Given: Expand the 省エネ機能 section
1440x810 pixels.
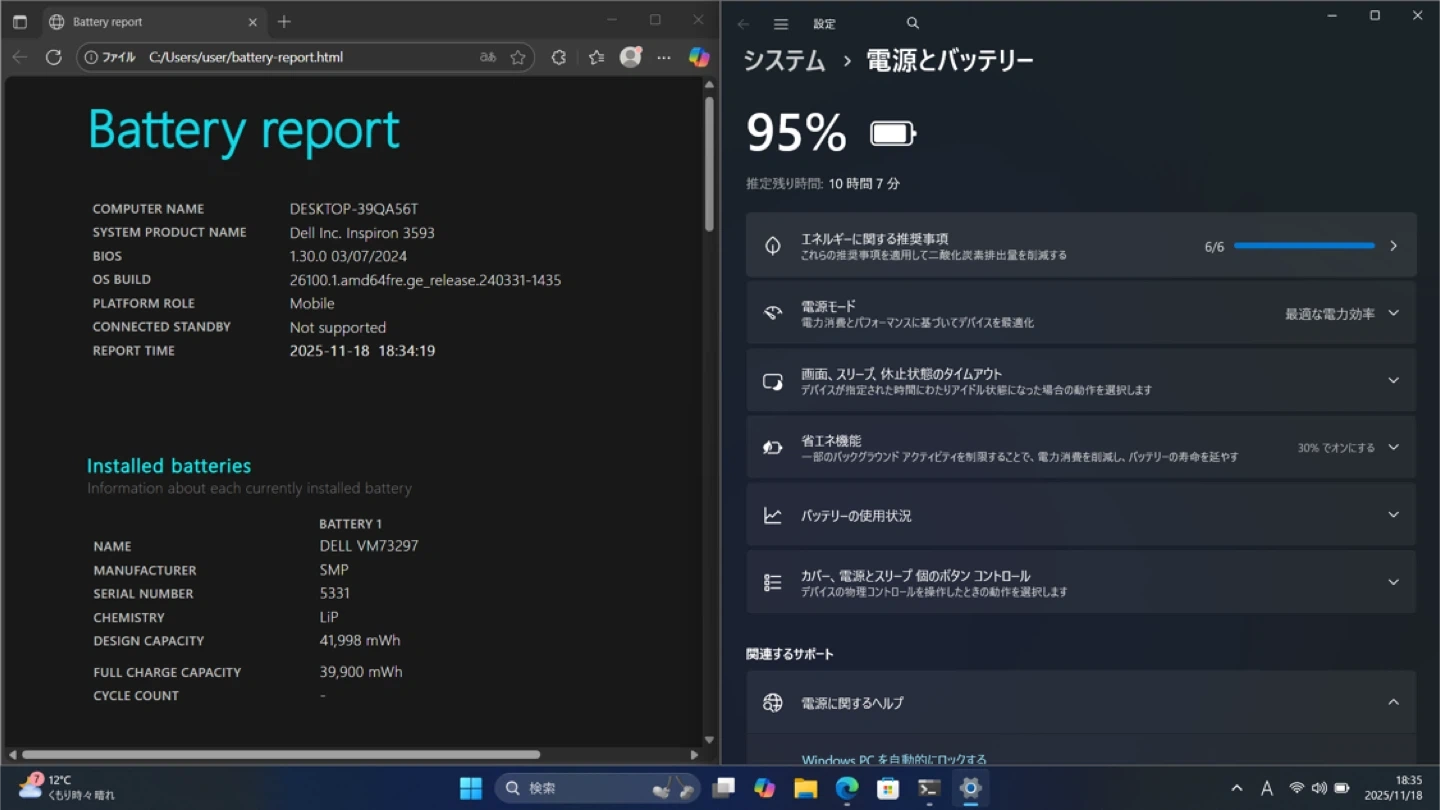Looking at the screenshot, I should coord(1393,447).
